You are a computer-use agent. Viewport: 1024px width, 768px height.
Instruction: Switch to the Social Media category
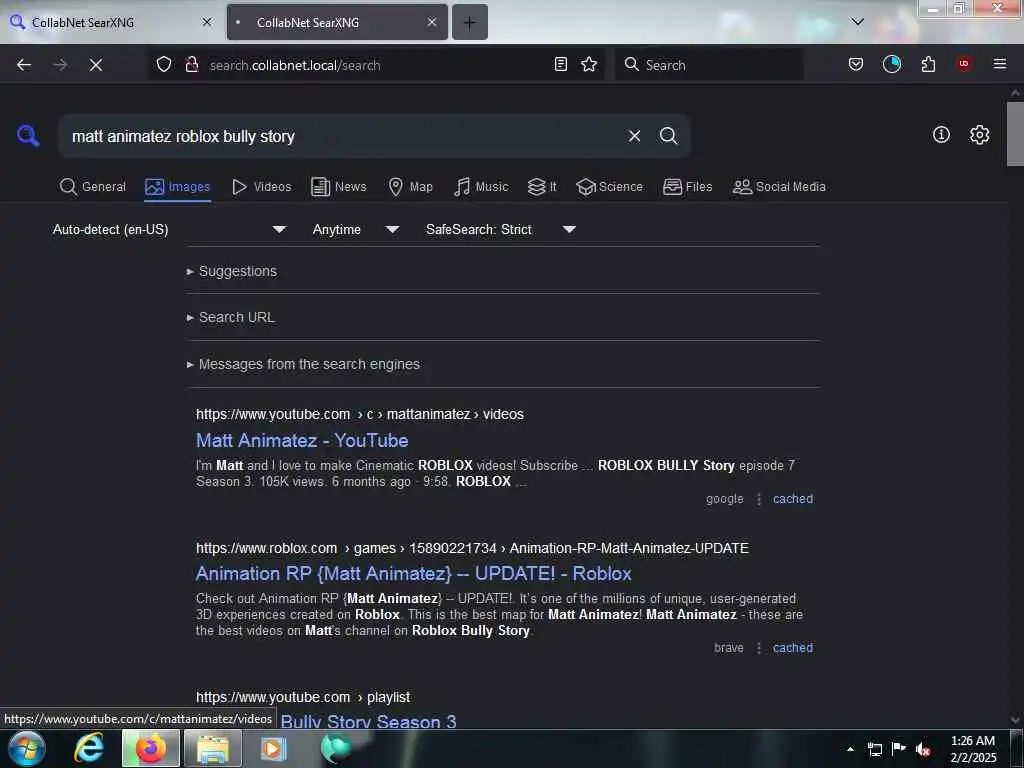click(x=779, y=187)
